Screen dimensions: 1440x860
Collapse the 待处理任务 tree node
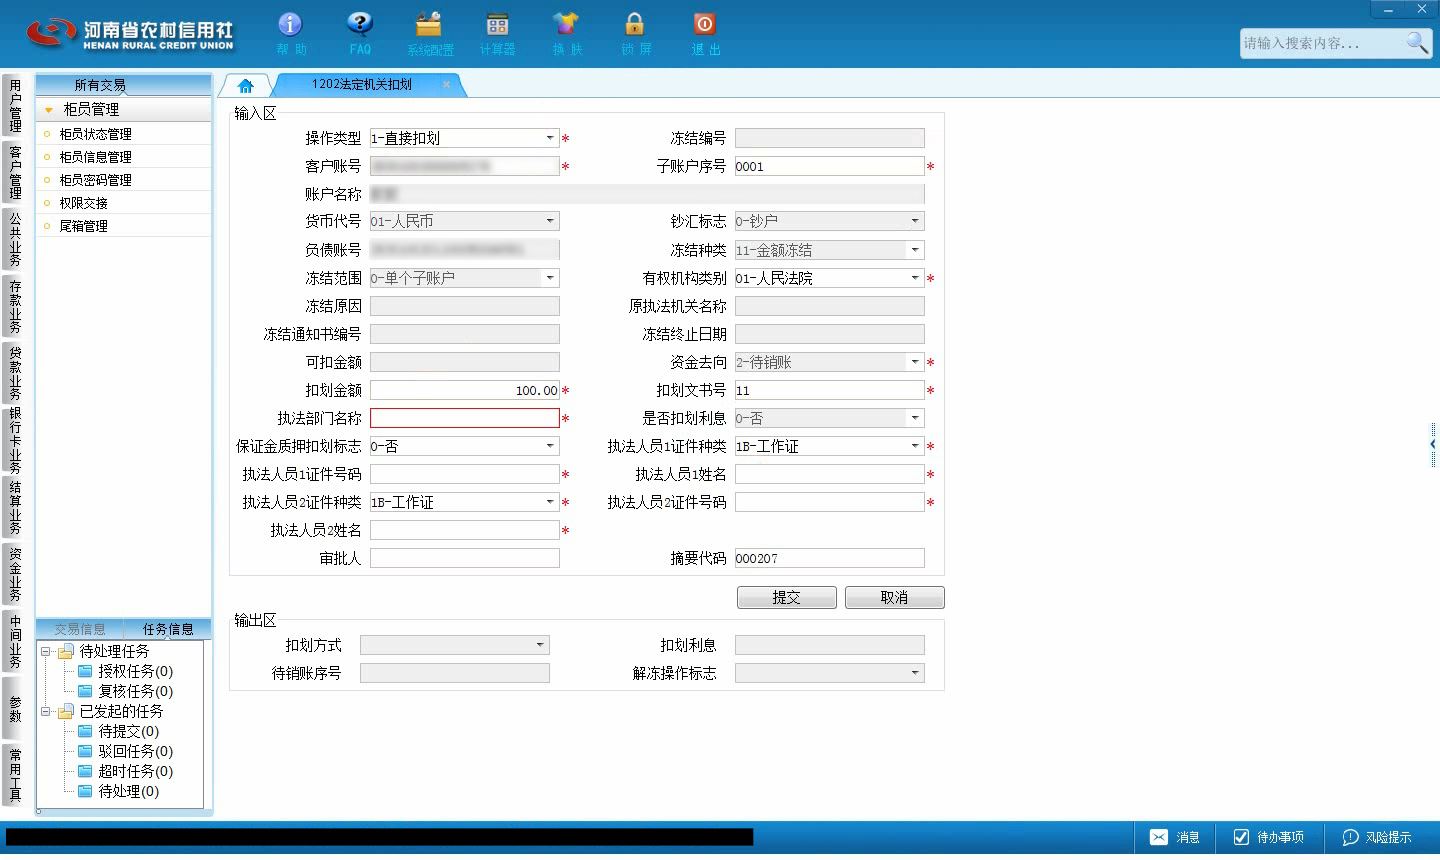[x=45, y=651]
